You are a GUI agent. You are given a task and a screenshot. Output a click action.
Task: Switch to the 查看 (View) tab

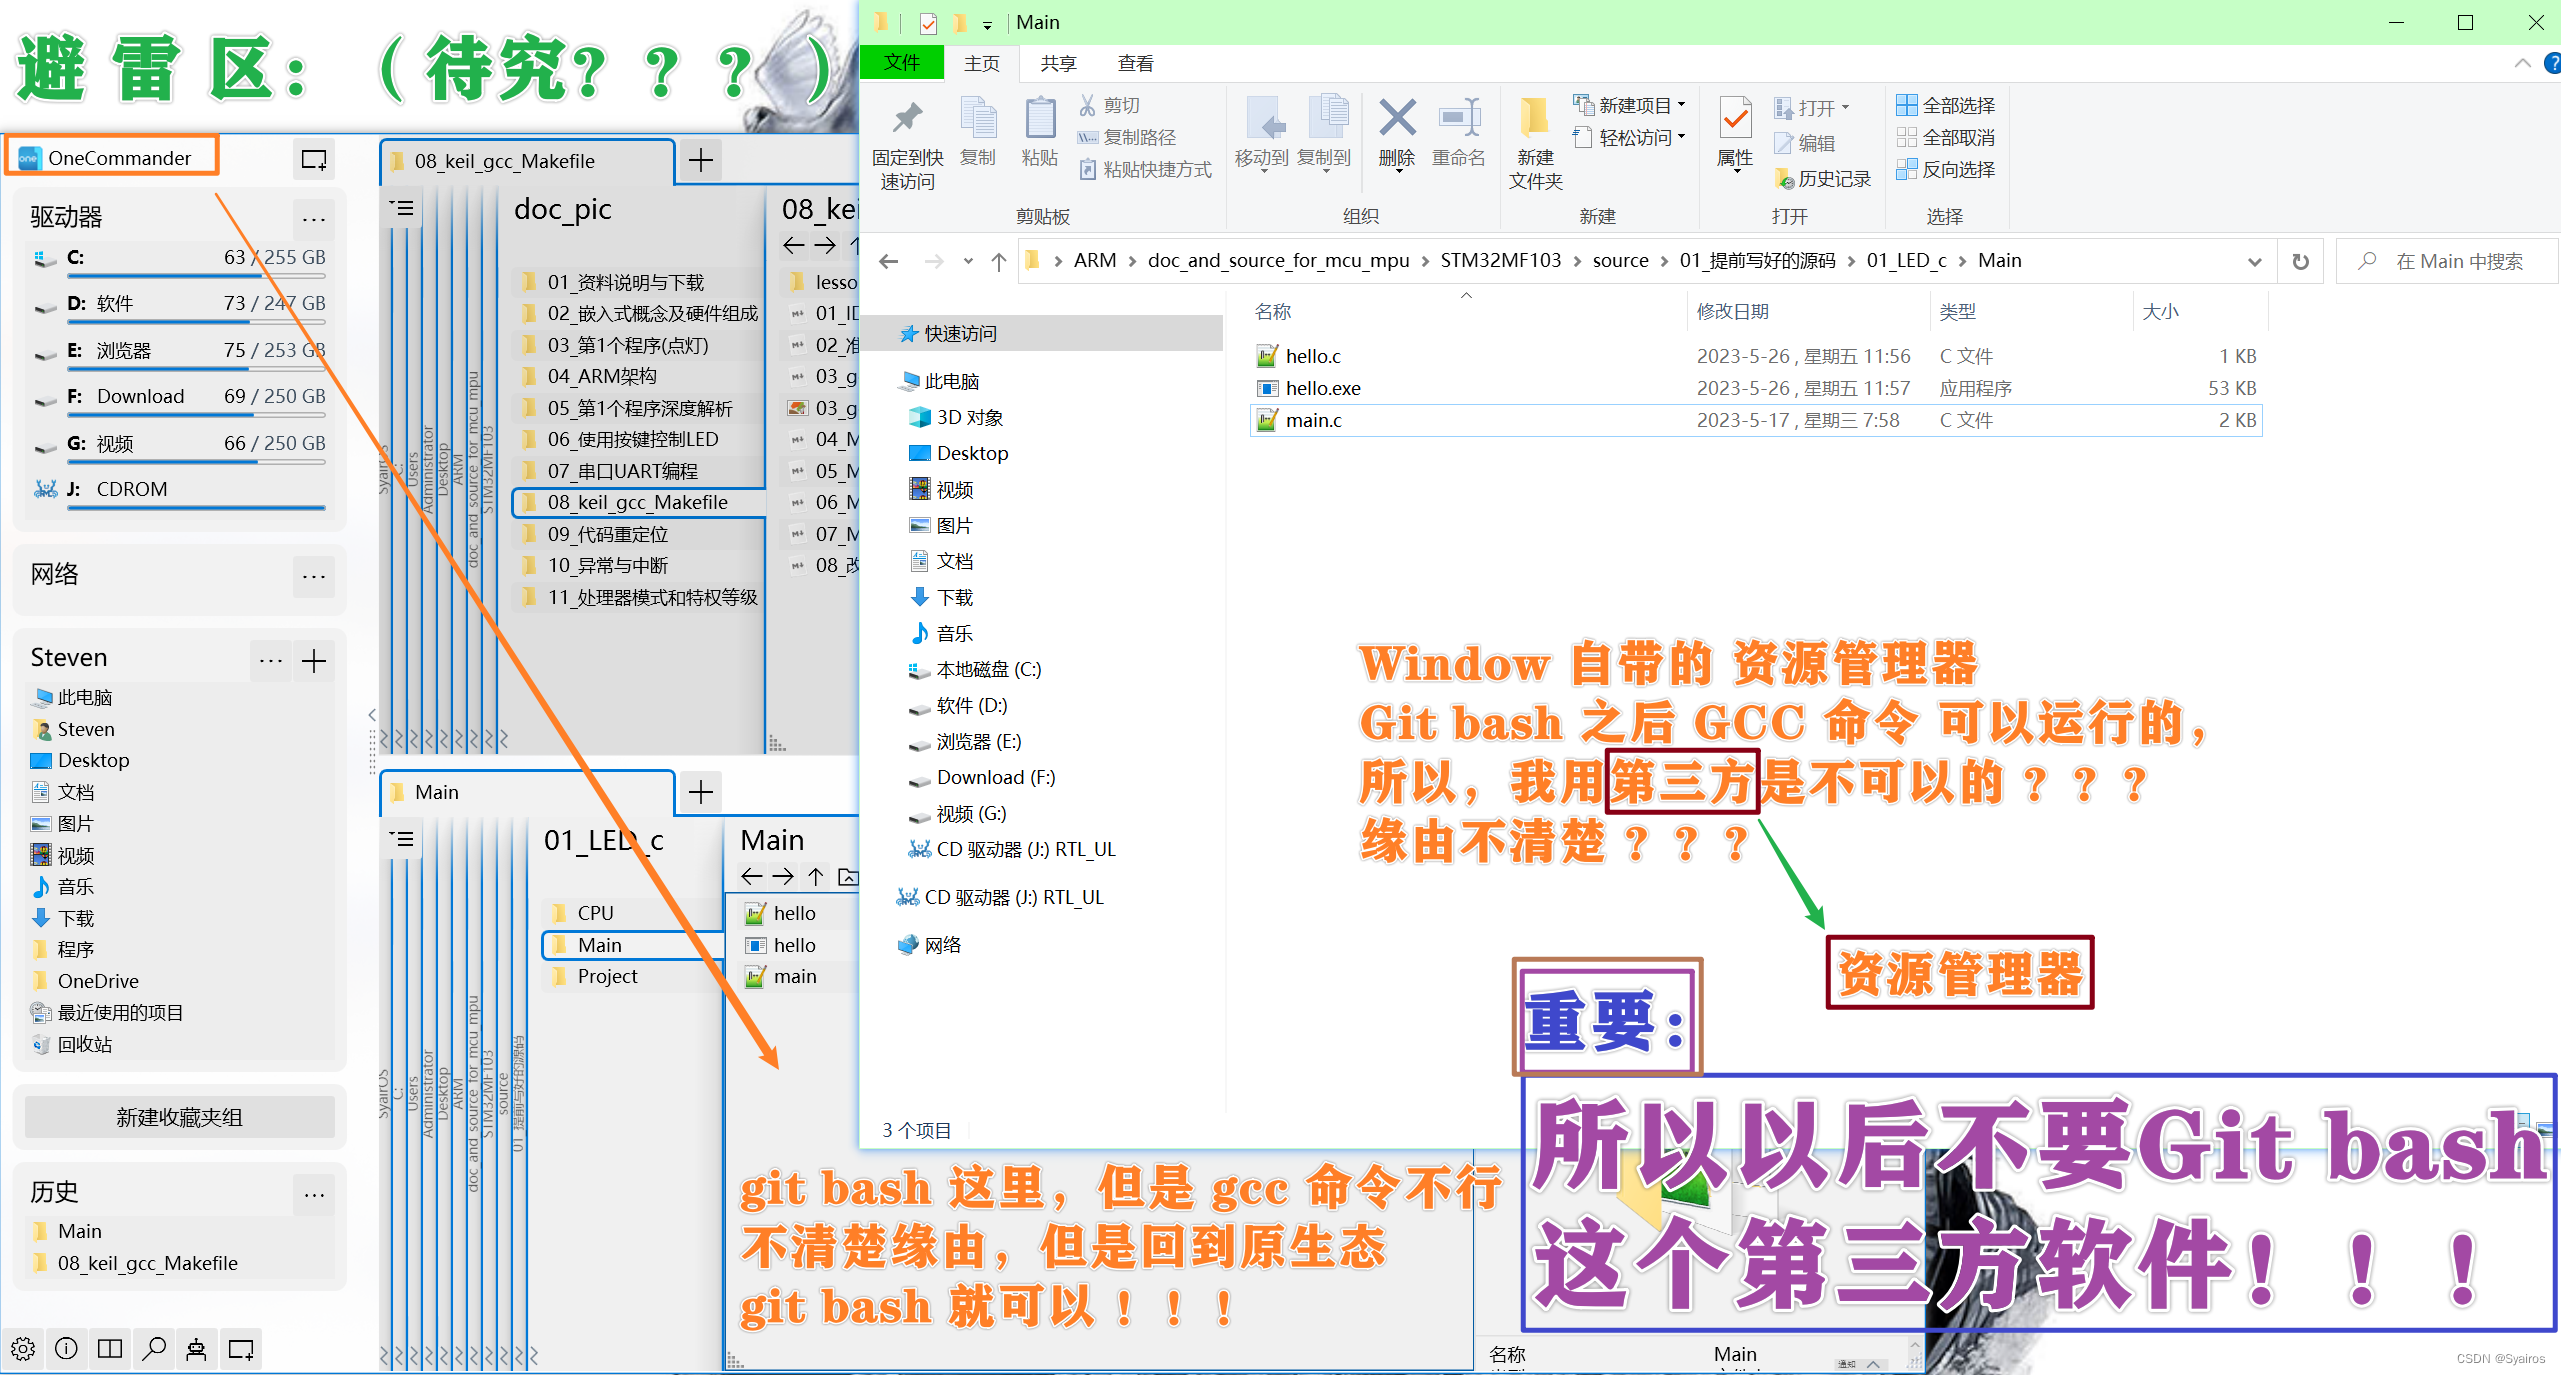pos(1135,62)
